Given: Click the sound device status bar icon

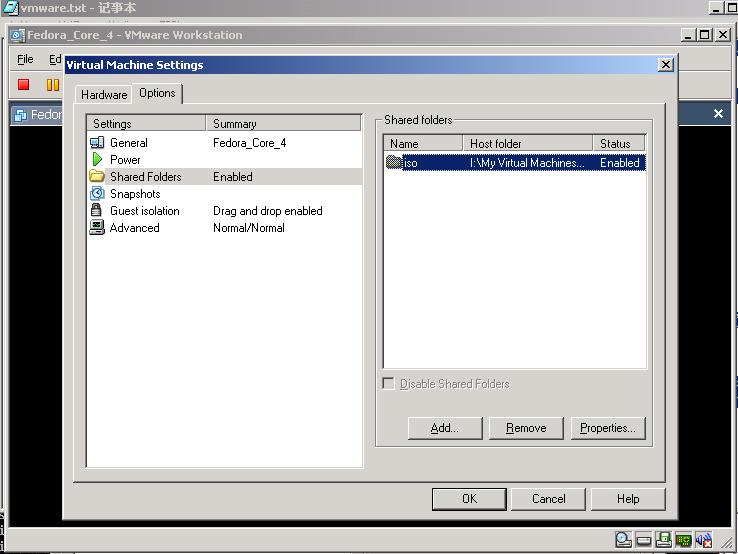Looking at the screenshot, I should (704, 540).
